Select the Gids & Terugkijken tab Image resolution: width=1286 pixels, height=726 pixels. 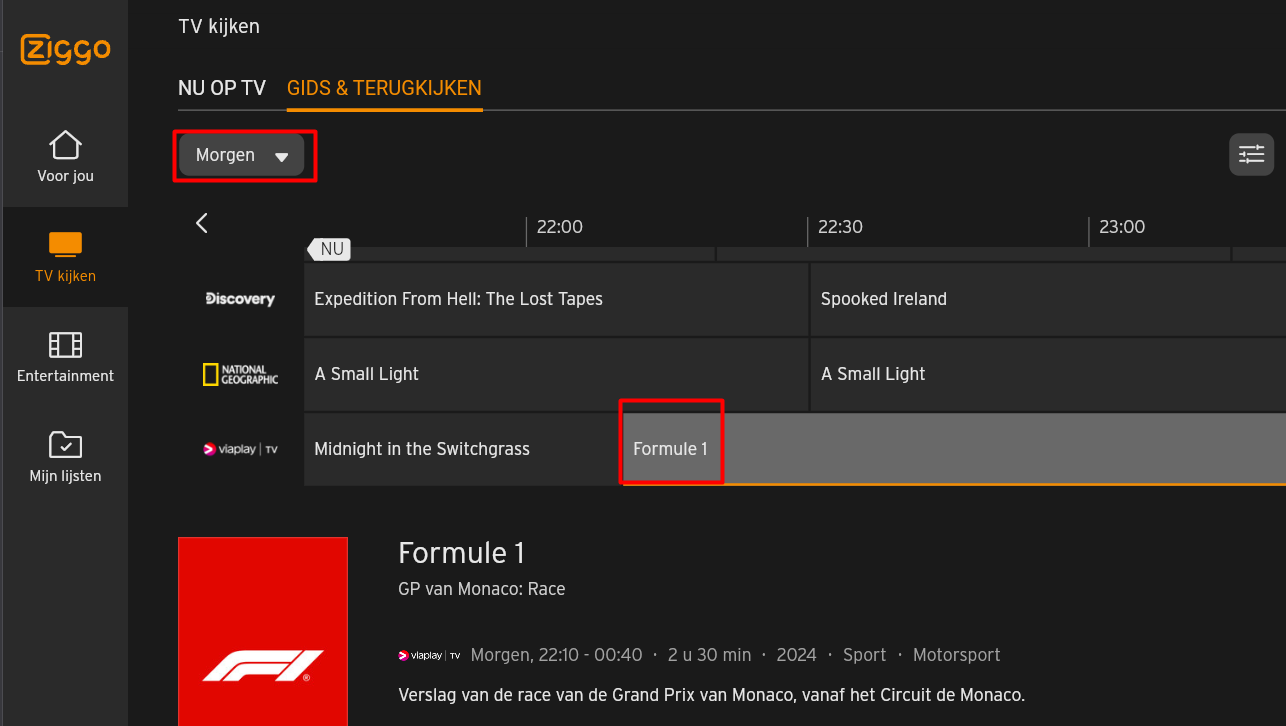click(x=384, y=88)
